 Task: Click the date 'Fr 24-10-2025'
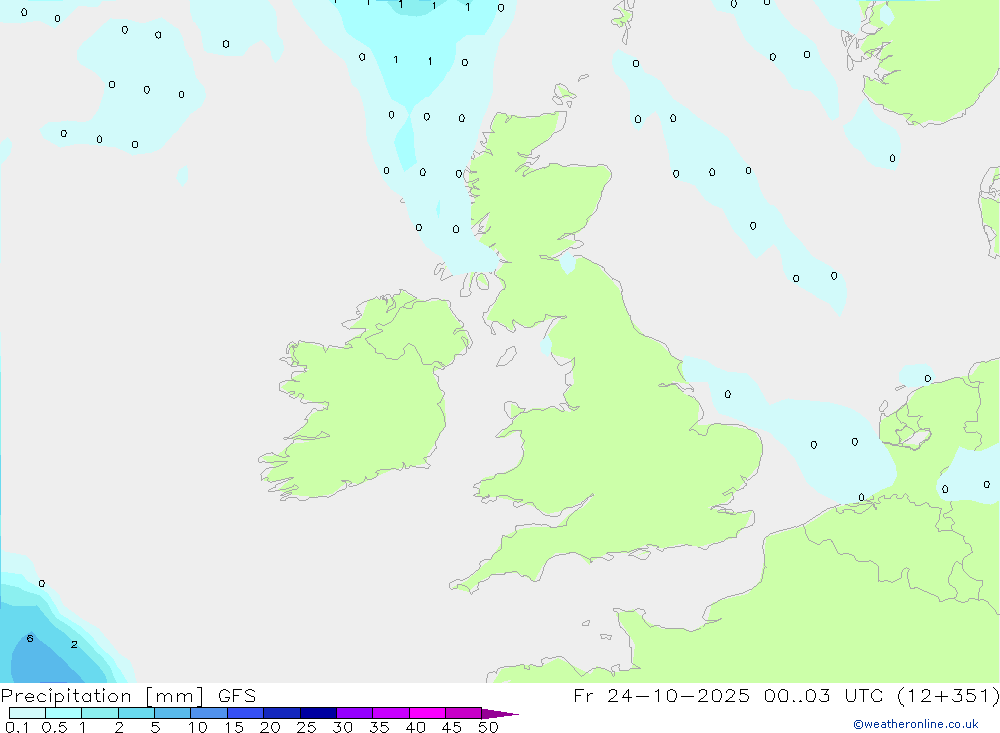[x=662, y=695]
